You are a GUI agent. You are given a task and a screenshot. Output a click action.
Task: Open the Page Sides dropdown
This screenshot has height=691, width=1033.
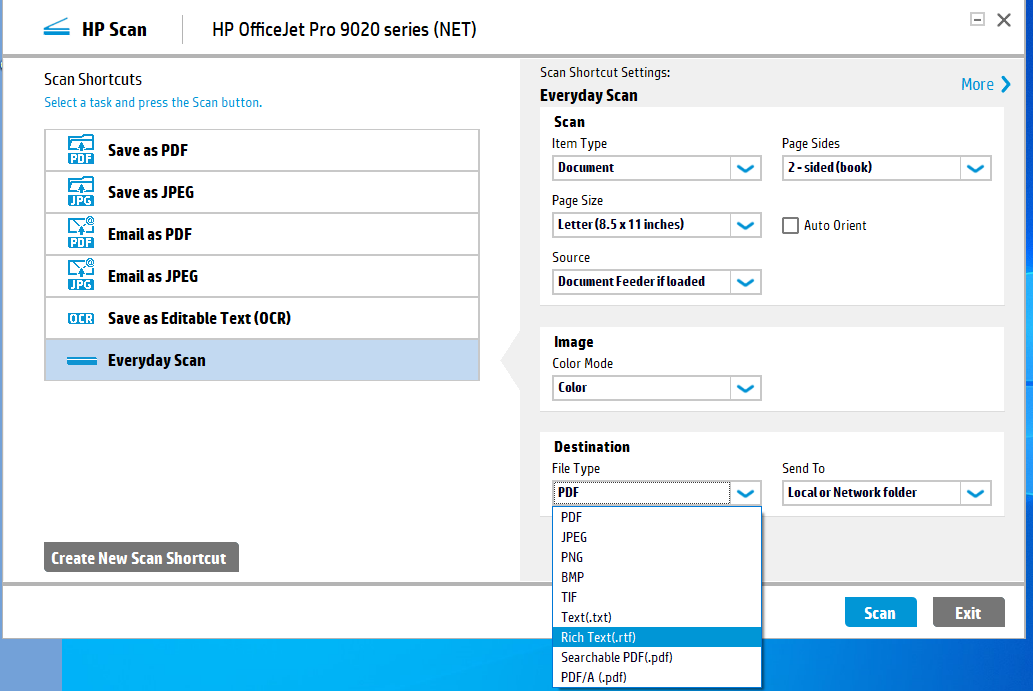click(x=974, y=168)
